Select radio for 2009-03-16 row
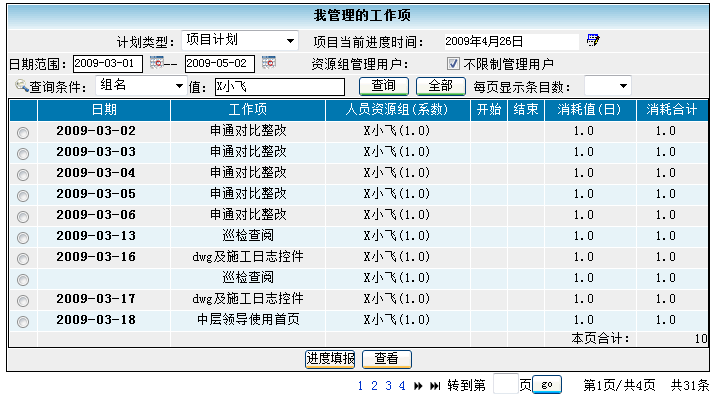Screen dimensions: 713x398 click(x=23, y=258)
